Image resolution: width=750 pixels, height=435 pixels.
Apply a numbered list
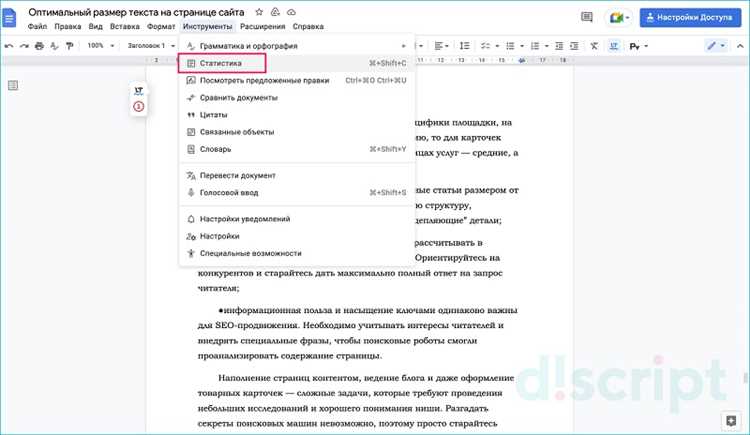[535, 46]
